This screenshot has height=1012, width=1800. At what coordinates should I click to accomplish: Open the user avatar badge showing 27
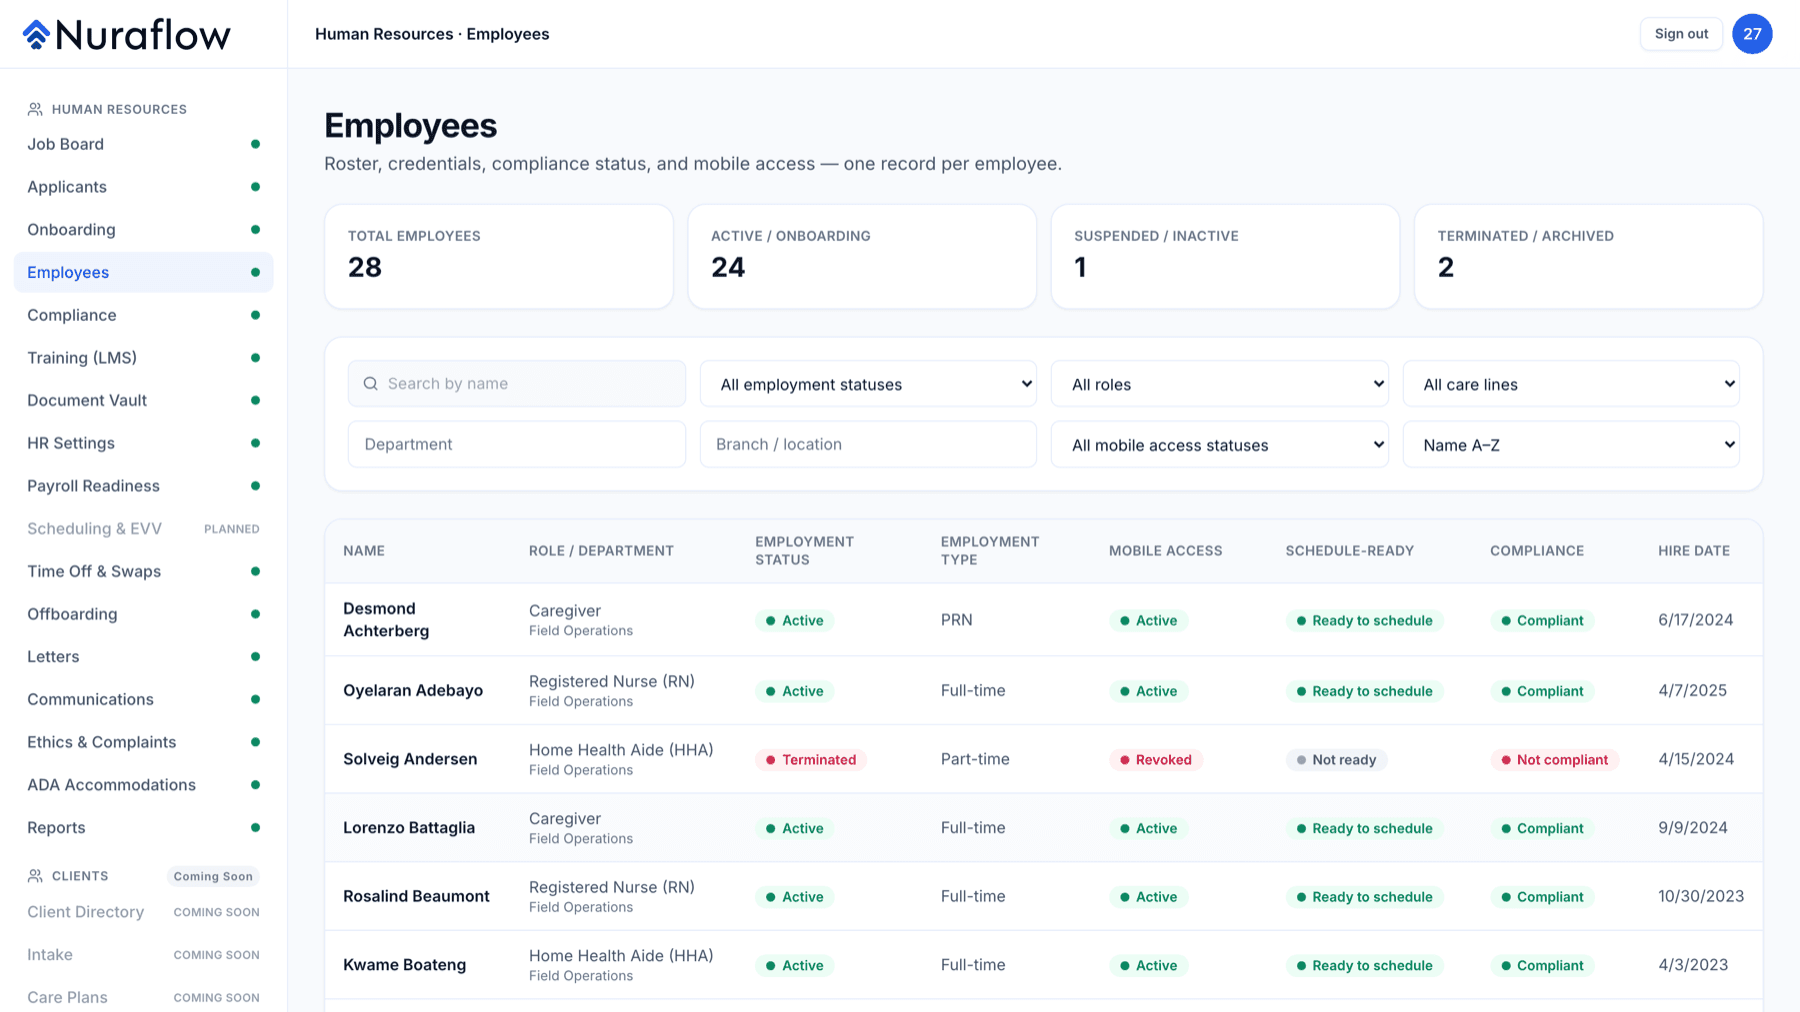click(x=1752, y=34)
